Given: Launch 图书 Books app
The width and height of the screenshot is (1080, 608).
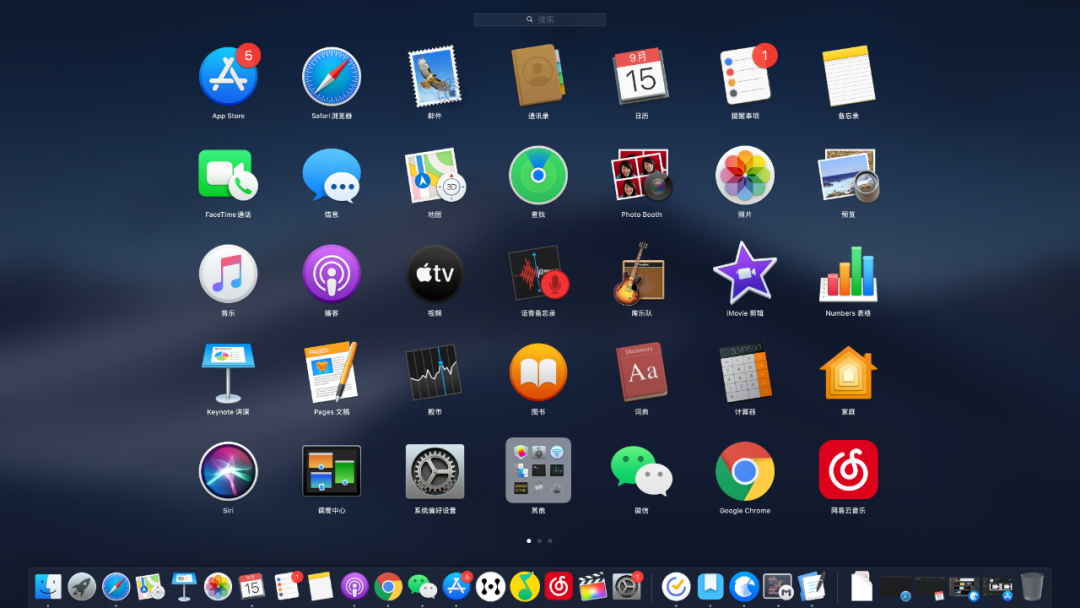Looking at the screenshot, I should pos(538,373).
